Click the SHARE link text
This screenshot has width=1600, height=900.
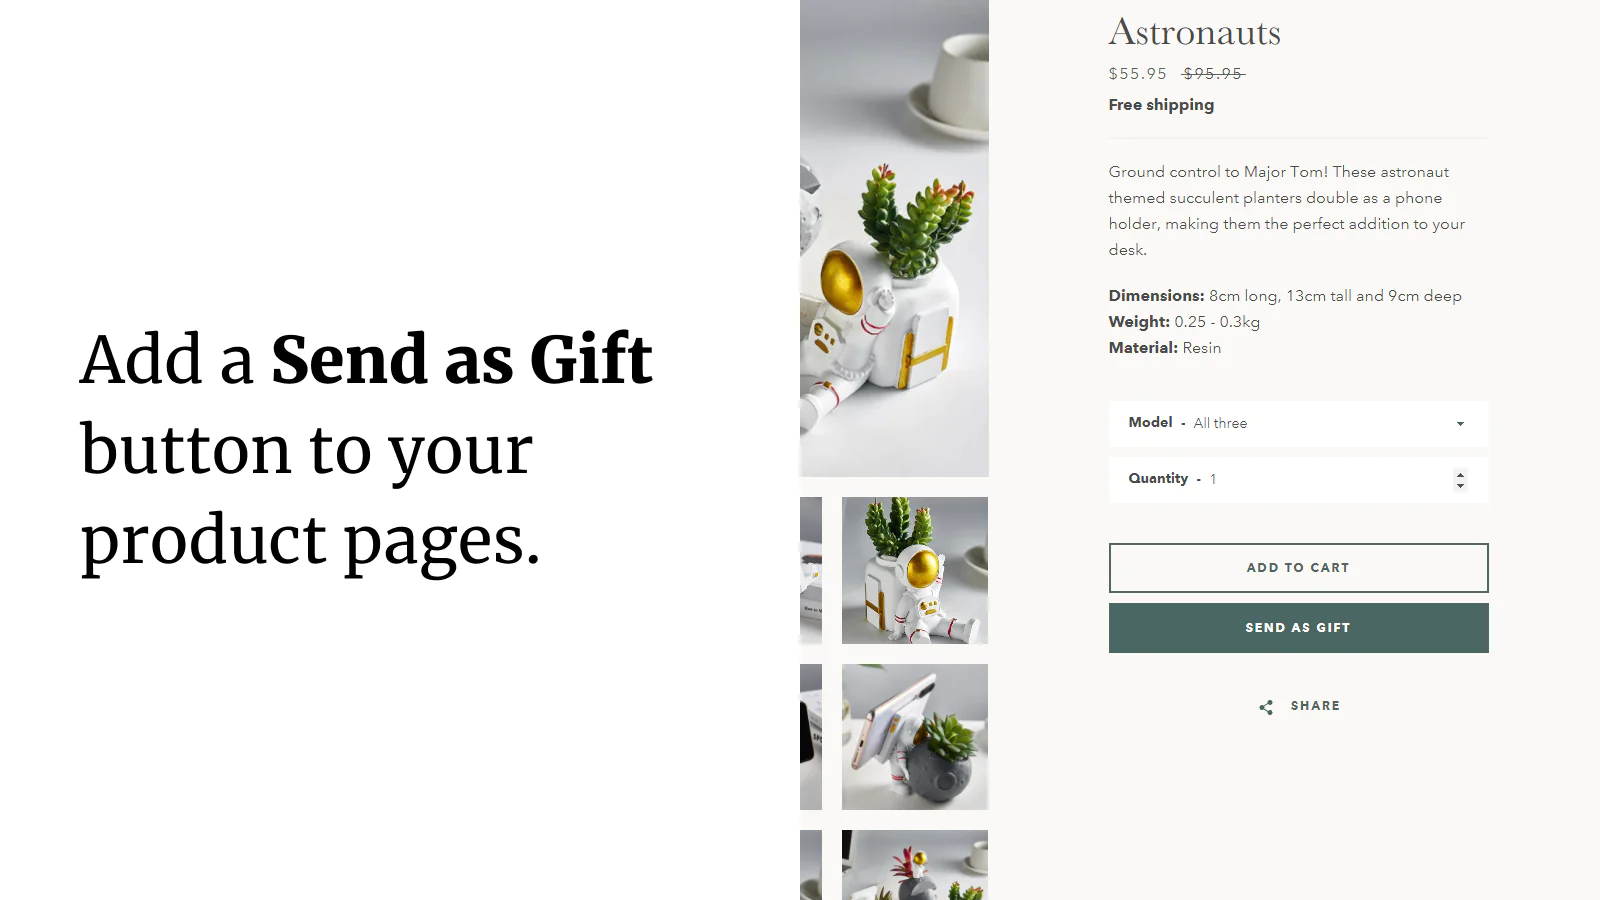[x=1315, y=706]
